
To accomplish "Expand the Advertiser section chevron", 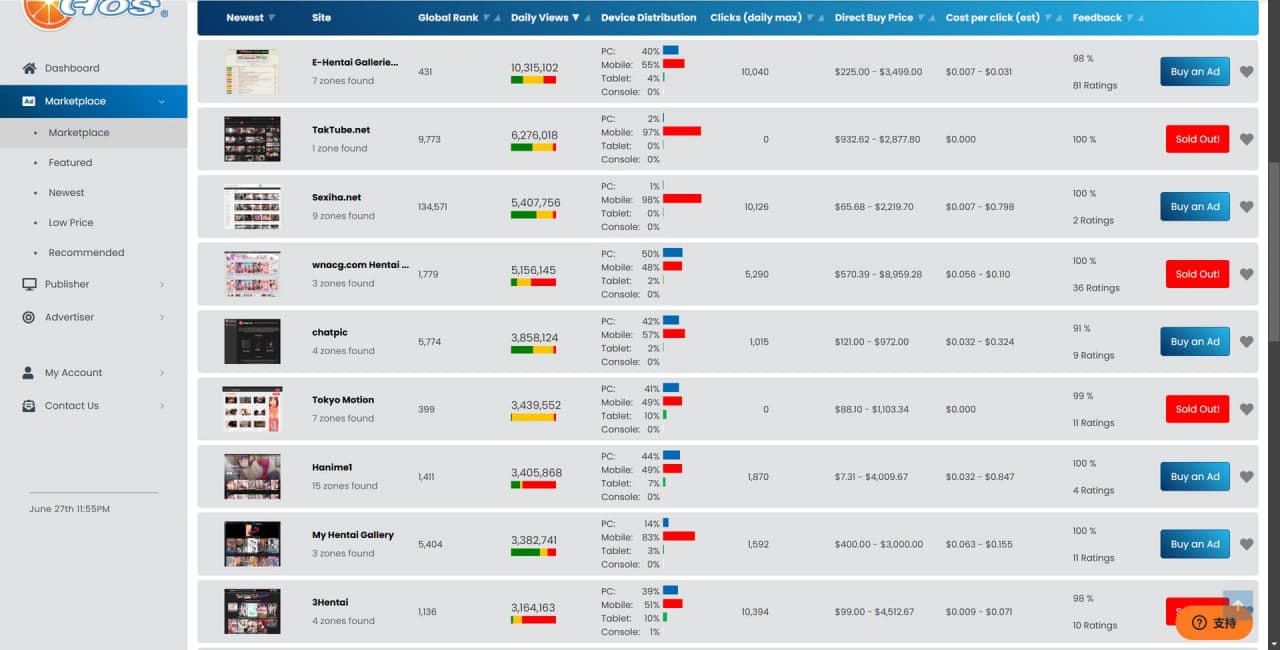I will click(162, 317).
